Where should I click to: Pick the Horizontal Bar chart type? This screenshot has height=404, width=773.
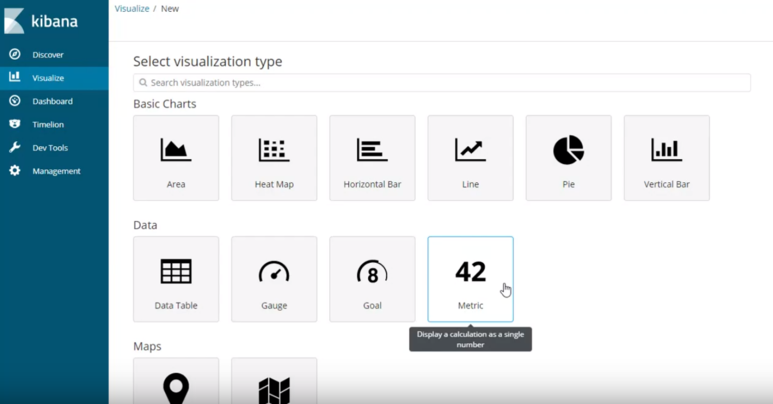pyautogui.click(x=372, y=158)
